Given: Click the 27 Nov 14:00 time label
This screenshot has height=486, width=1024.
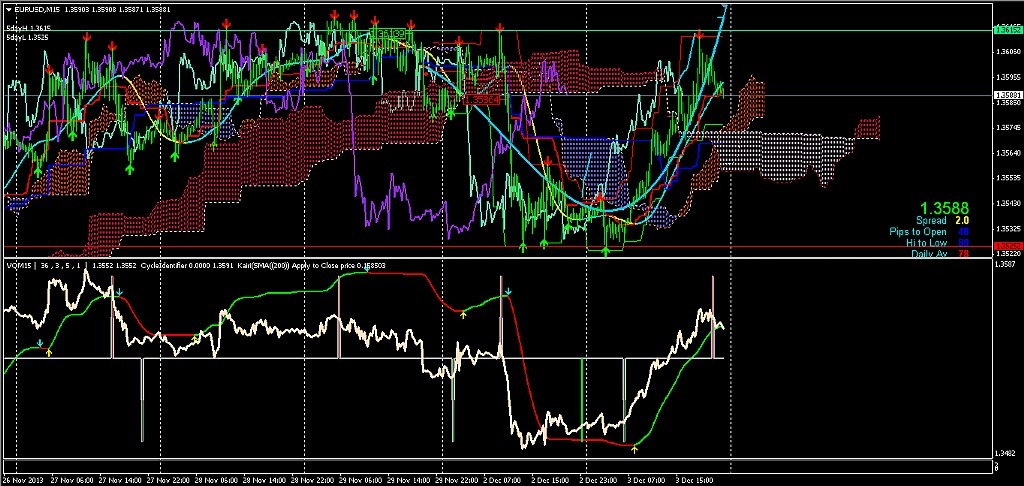Looking at the screenshot, I should pos(121,479).
